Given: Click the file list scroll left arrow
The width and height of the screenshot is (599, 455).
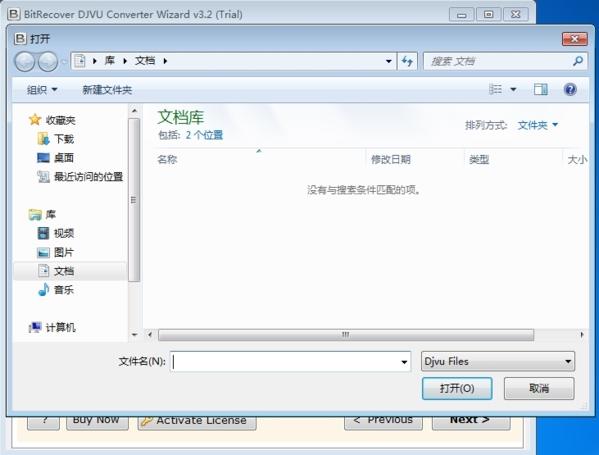Looking at the screenshot, I should (x=150, y=335).
